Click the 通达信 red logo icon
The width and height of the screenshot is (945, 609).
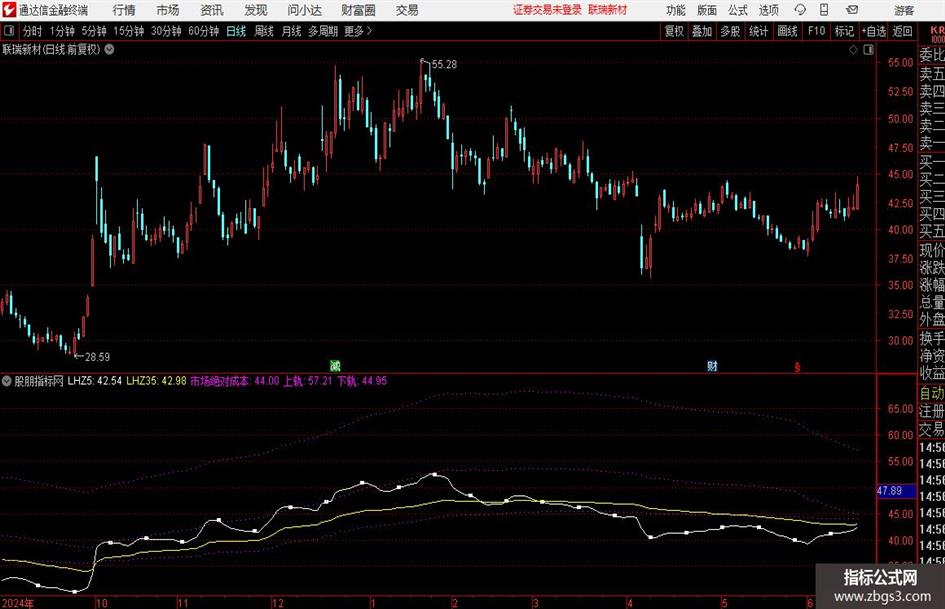point(9,10)
